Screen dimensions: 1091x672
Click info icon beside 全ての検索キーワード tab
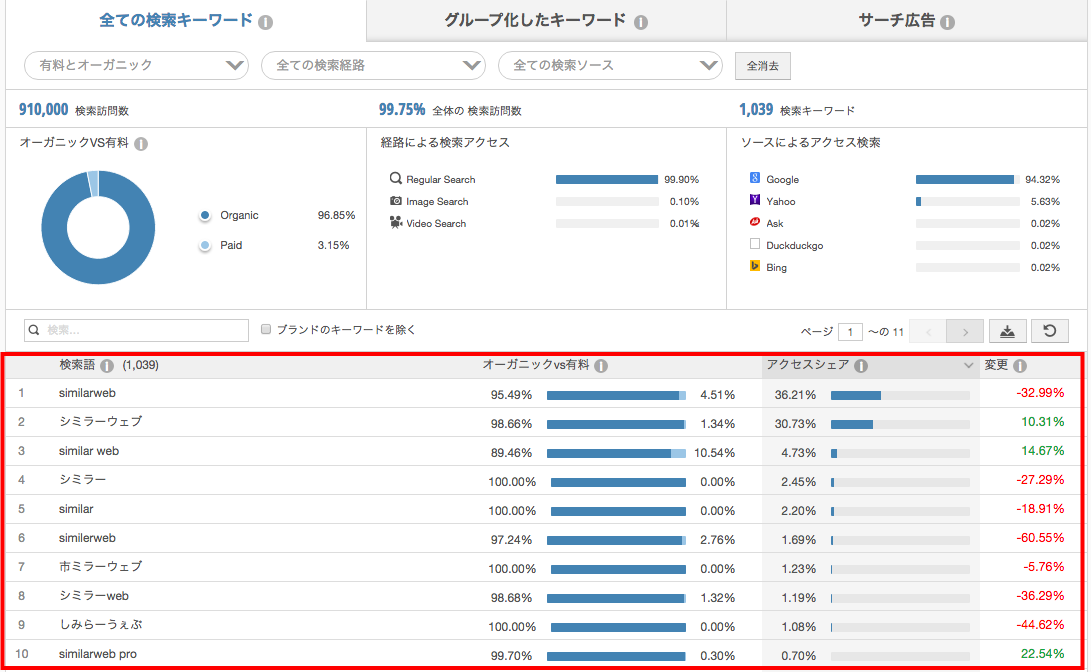pyautogui.click(x=265, y=22)
